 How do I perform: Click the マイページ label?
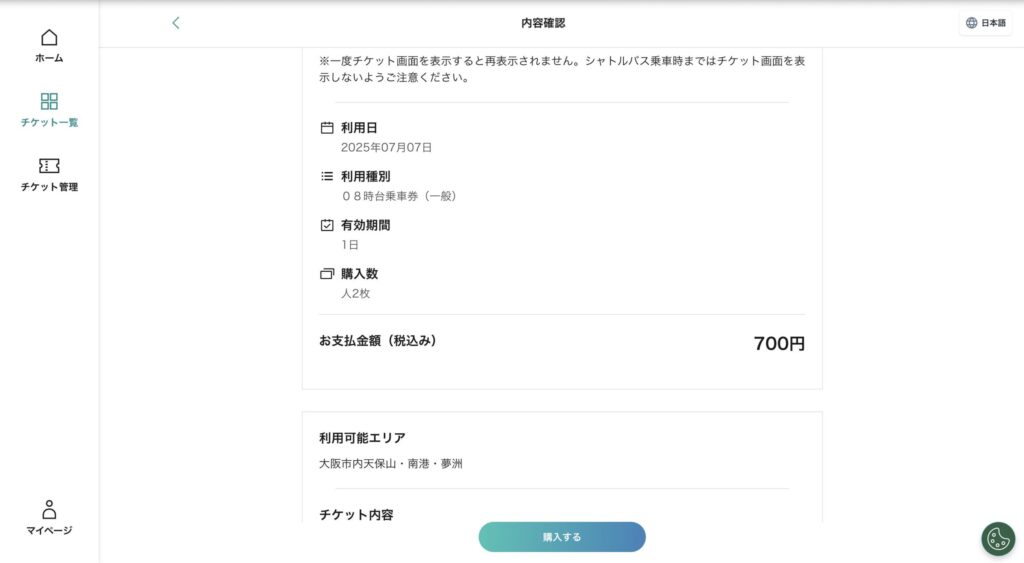click(x=49, y=531)
